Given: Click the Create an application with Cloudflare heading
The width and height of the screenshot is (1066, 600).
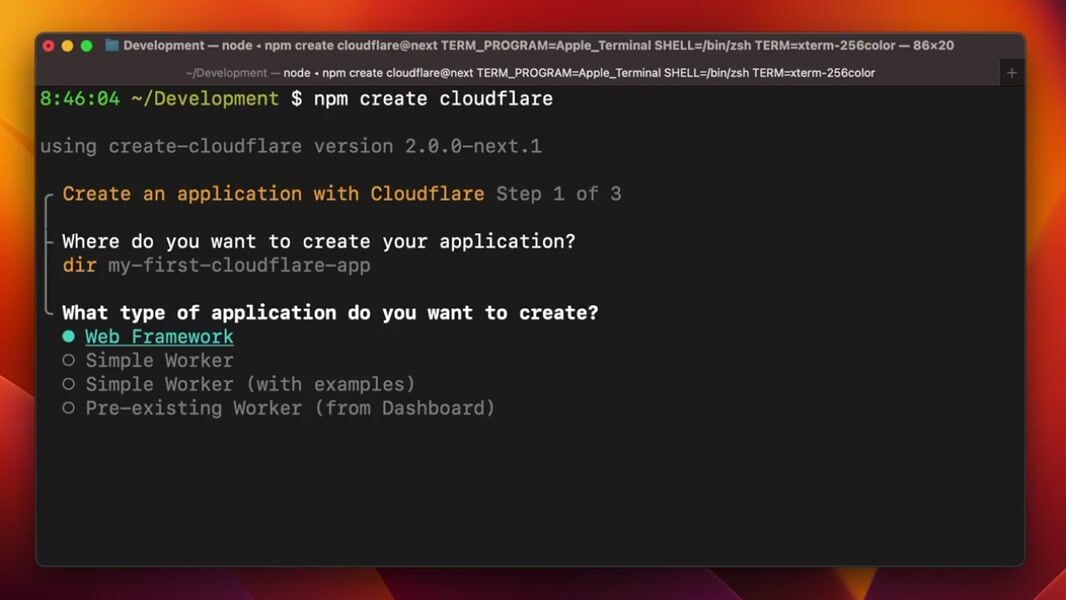Looking at the screenshot, I should [273, 194].
